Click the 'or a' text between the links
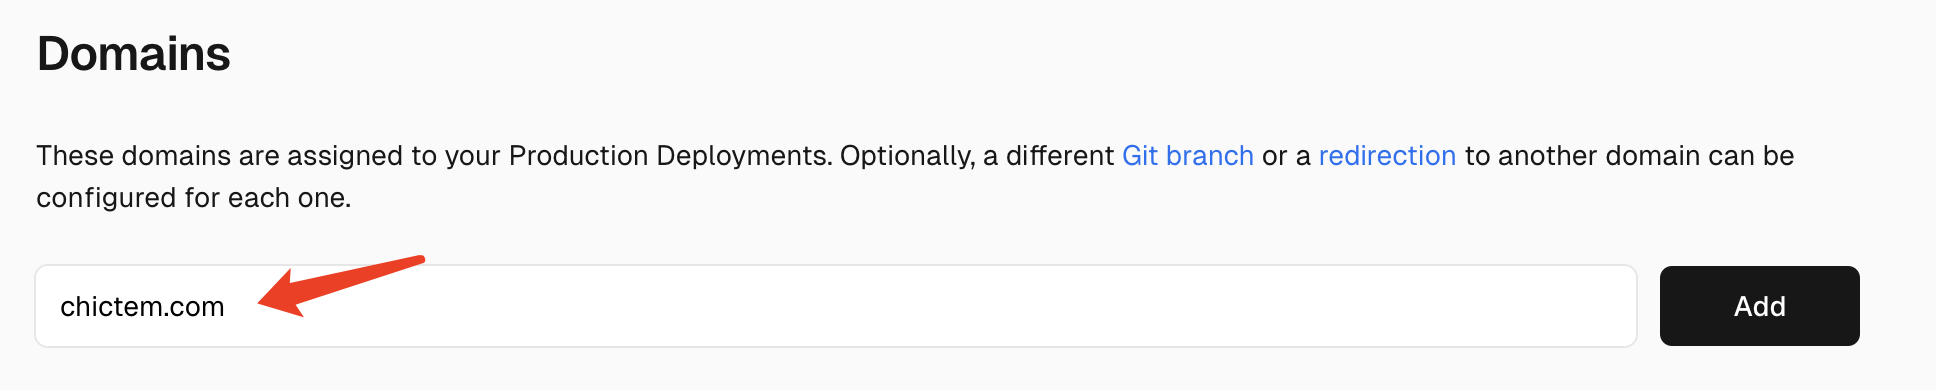This screenshot has width=1936, height=390. pos(1286,156)
